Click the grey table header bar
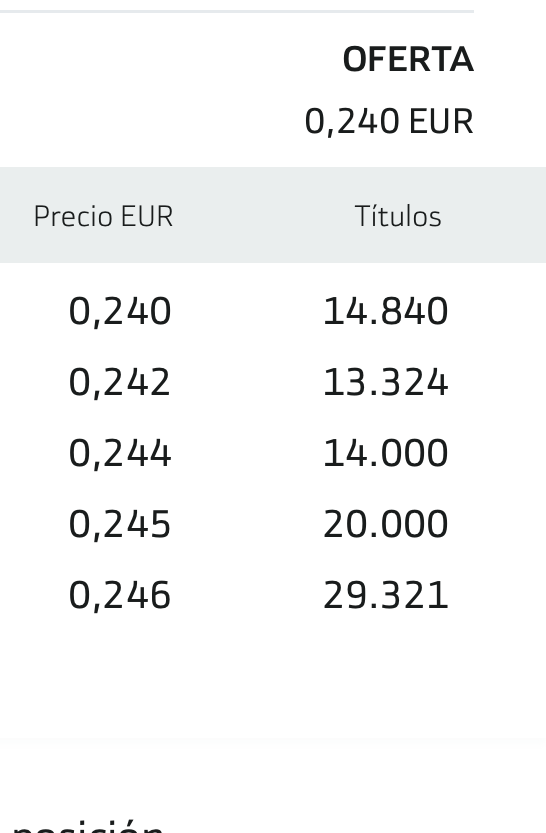The width and height of the screenshot is (546, 833). click(x=273, y=215)
